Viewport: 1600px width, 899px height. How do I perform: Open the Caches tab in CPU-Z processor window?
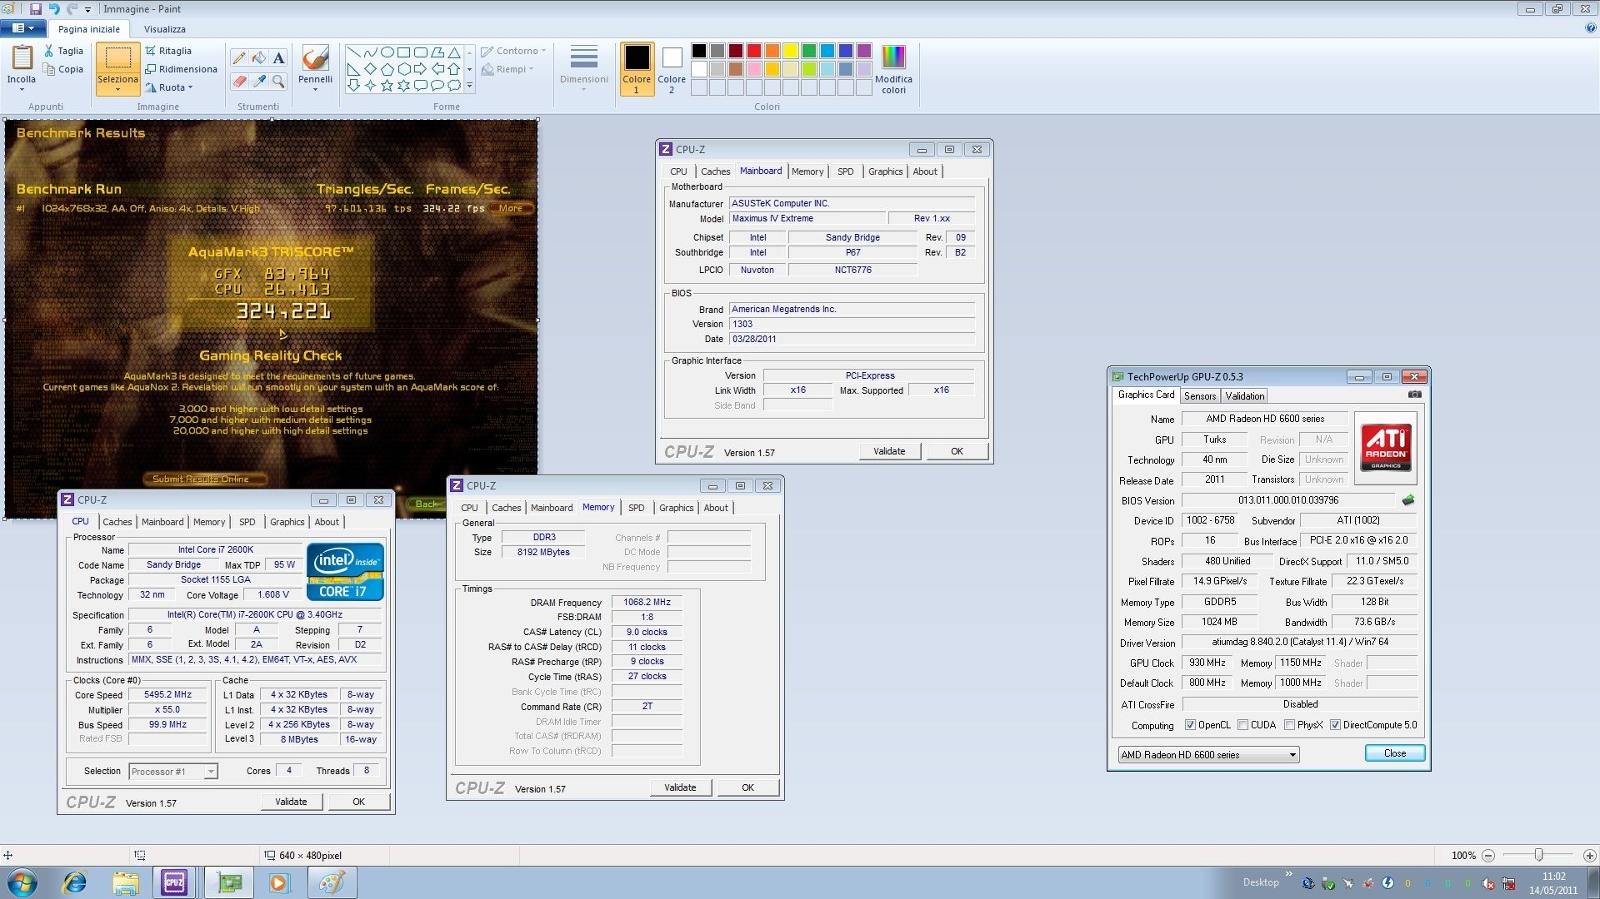117,522
